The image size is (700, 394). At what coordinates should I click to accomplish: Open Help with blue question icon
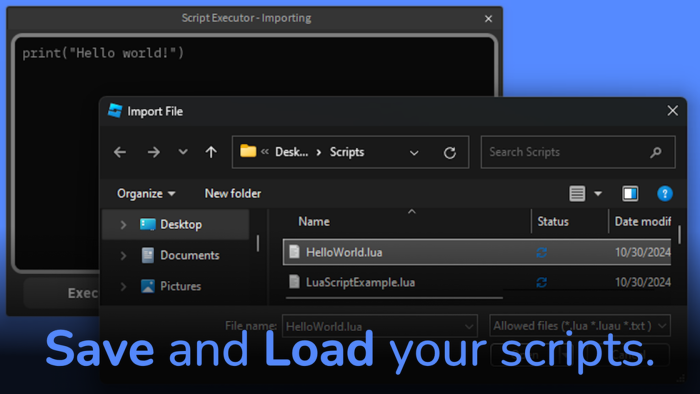tap(665, 194)
